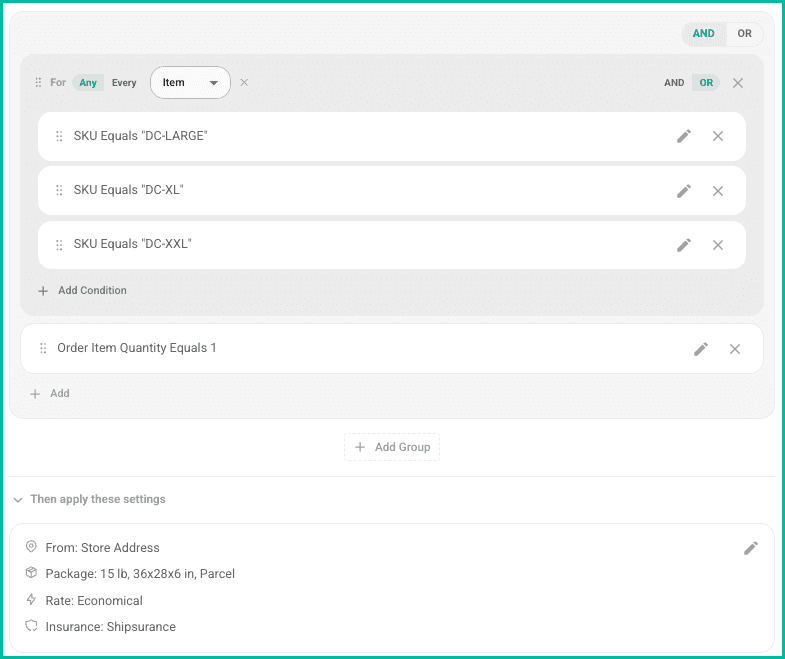Edit the Order Item Quantity Equals 1 condition
The image size is (785, 659).
701,349
